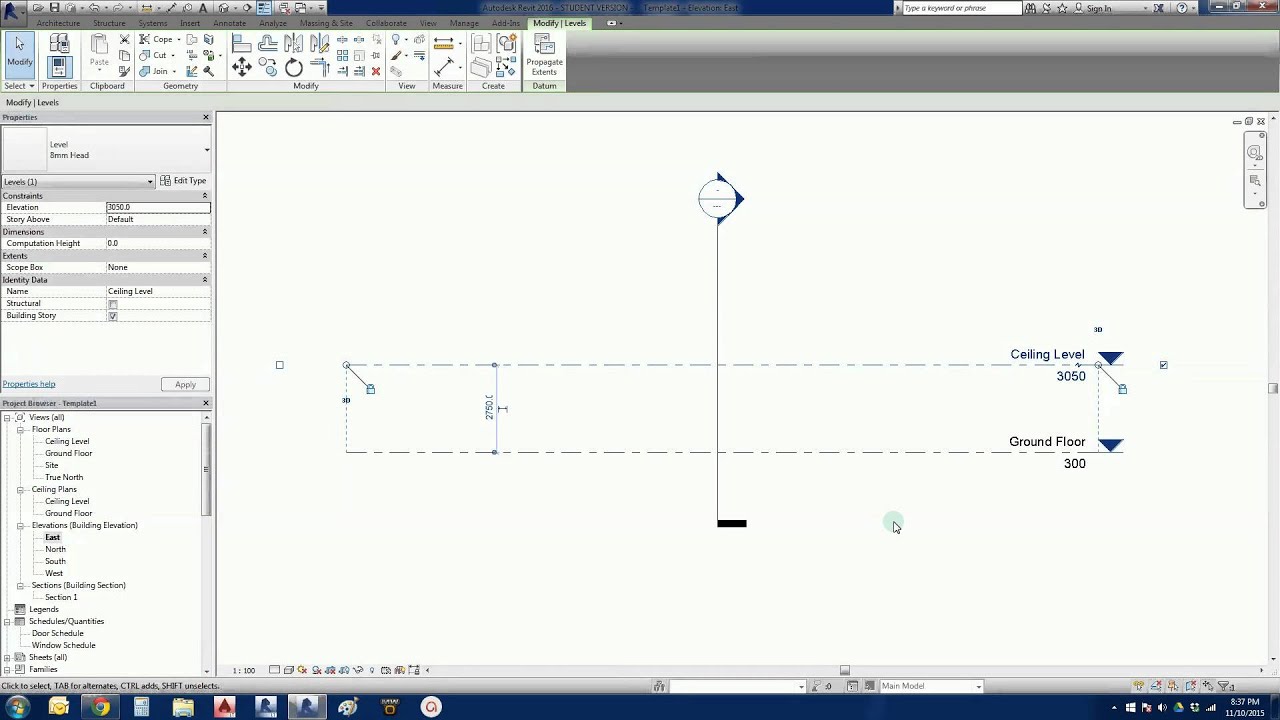Click the right lock icon near Ceiling Level

(x=1122, y=389)
